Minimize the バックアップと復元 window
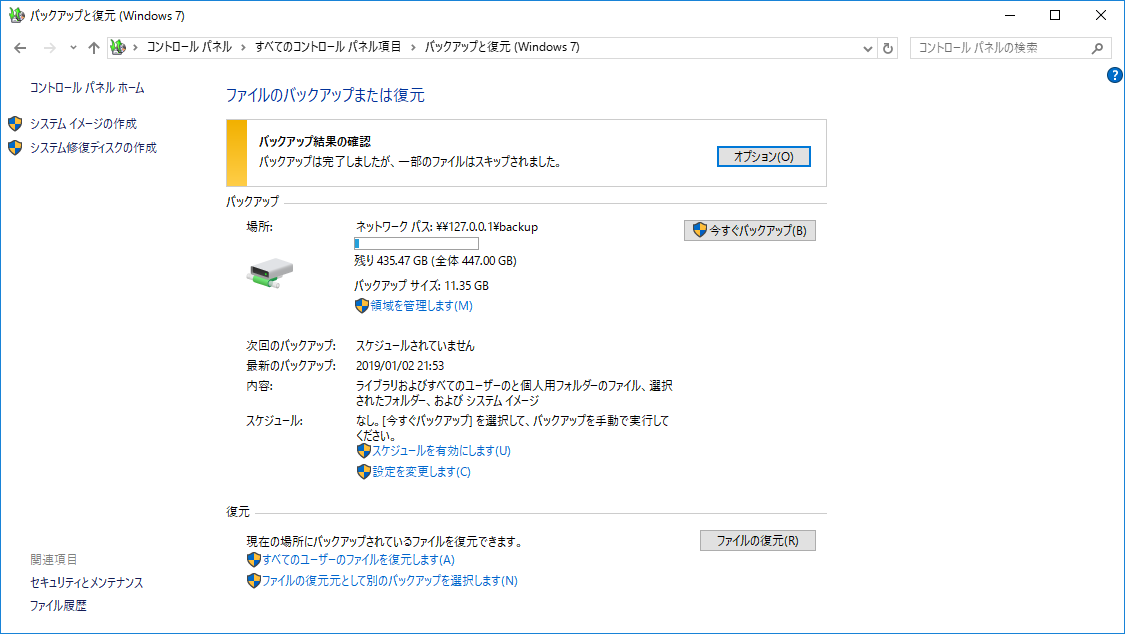The image size is (1125, 634). (1010, 15)
